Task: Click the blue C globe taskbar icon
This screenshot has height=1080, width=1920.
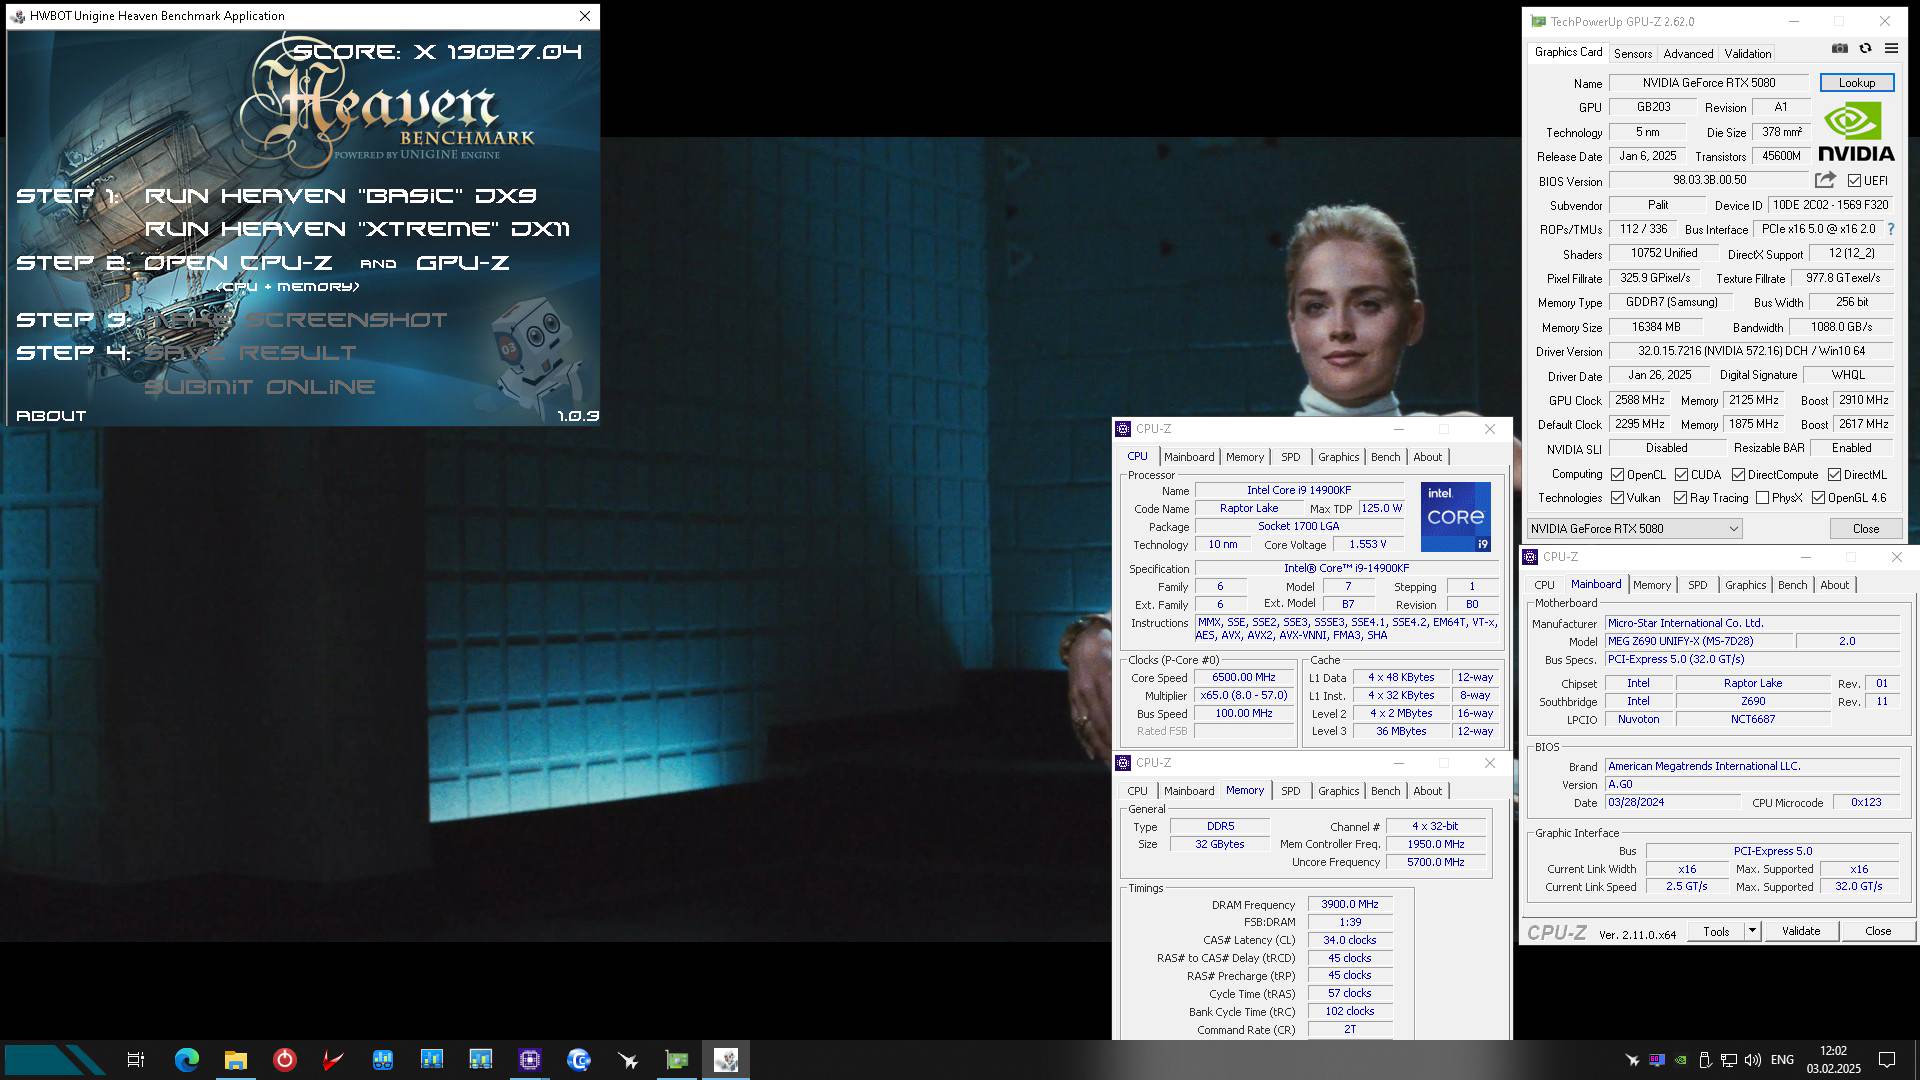Action: coord(579,1060)
